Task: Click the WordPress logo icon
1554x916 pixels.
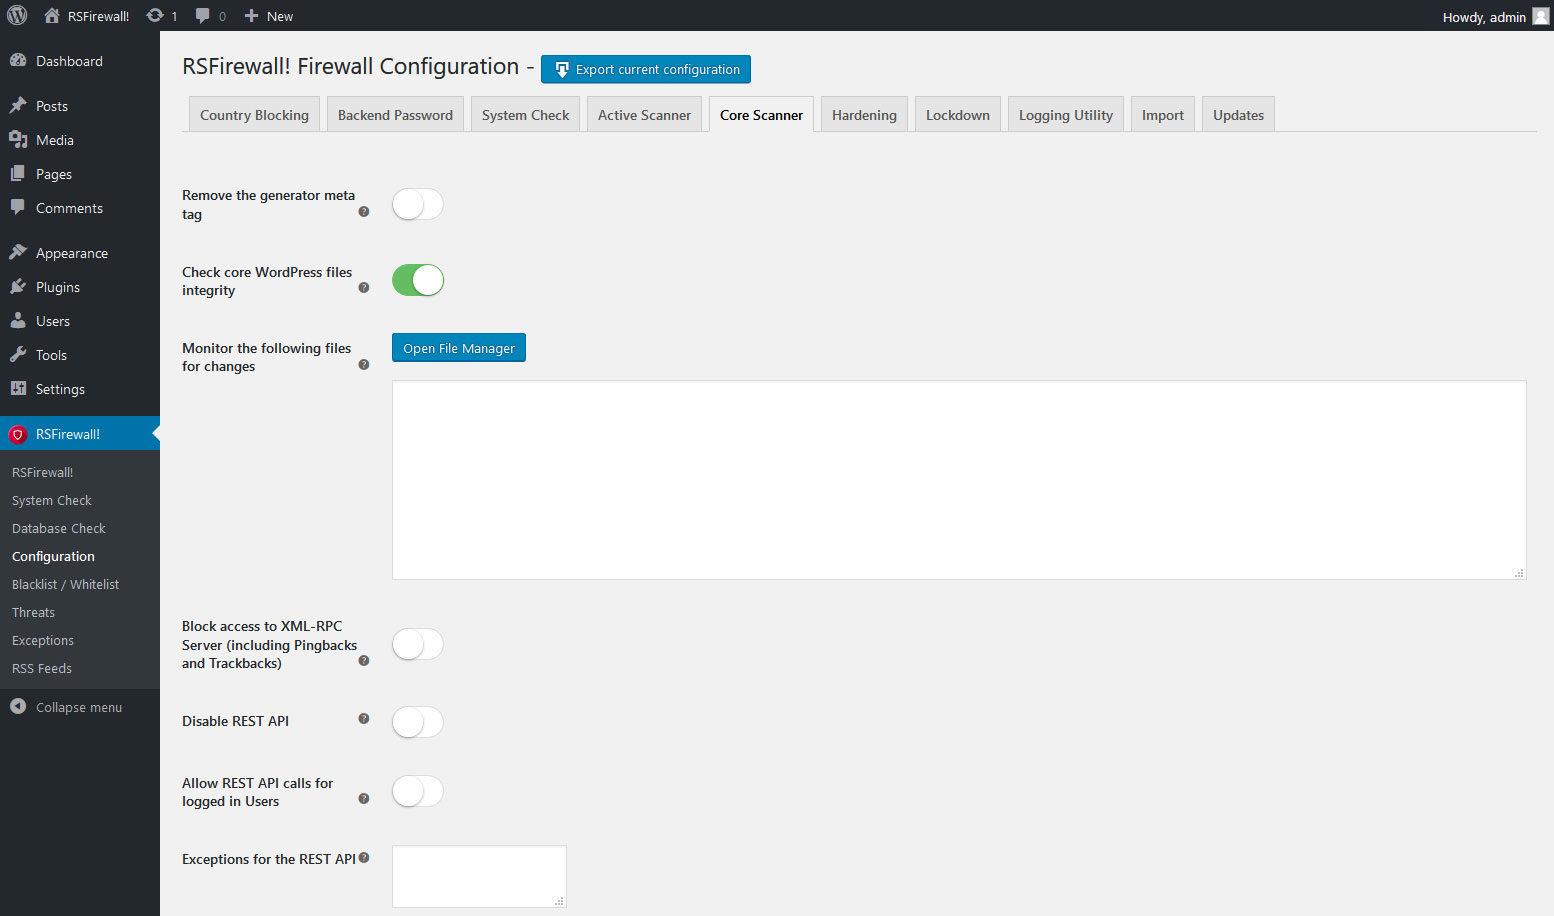Action: (x=17, y=15)
